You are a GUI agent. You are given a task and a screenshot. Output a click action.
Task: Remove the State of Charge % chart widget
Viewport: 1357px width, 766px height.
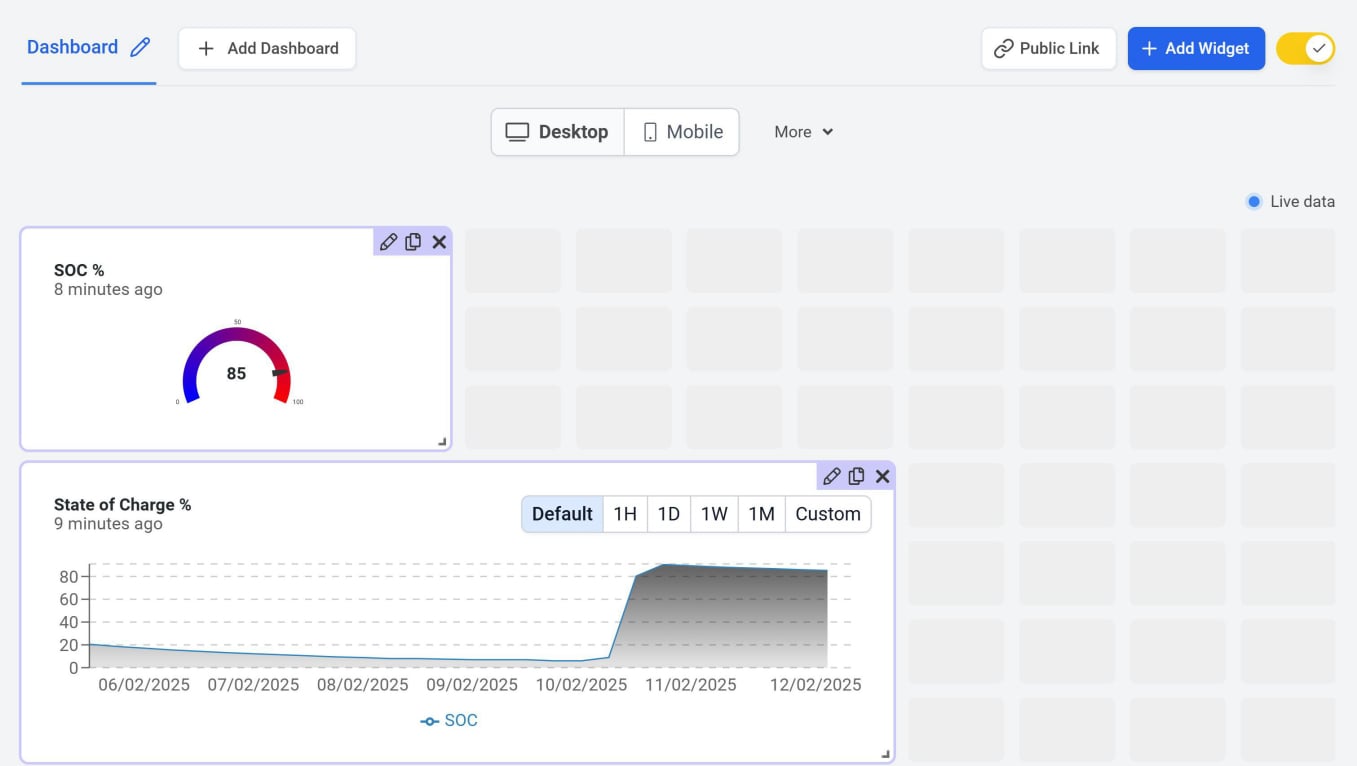[x=882, y=477]
